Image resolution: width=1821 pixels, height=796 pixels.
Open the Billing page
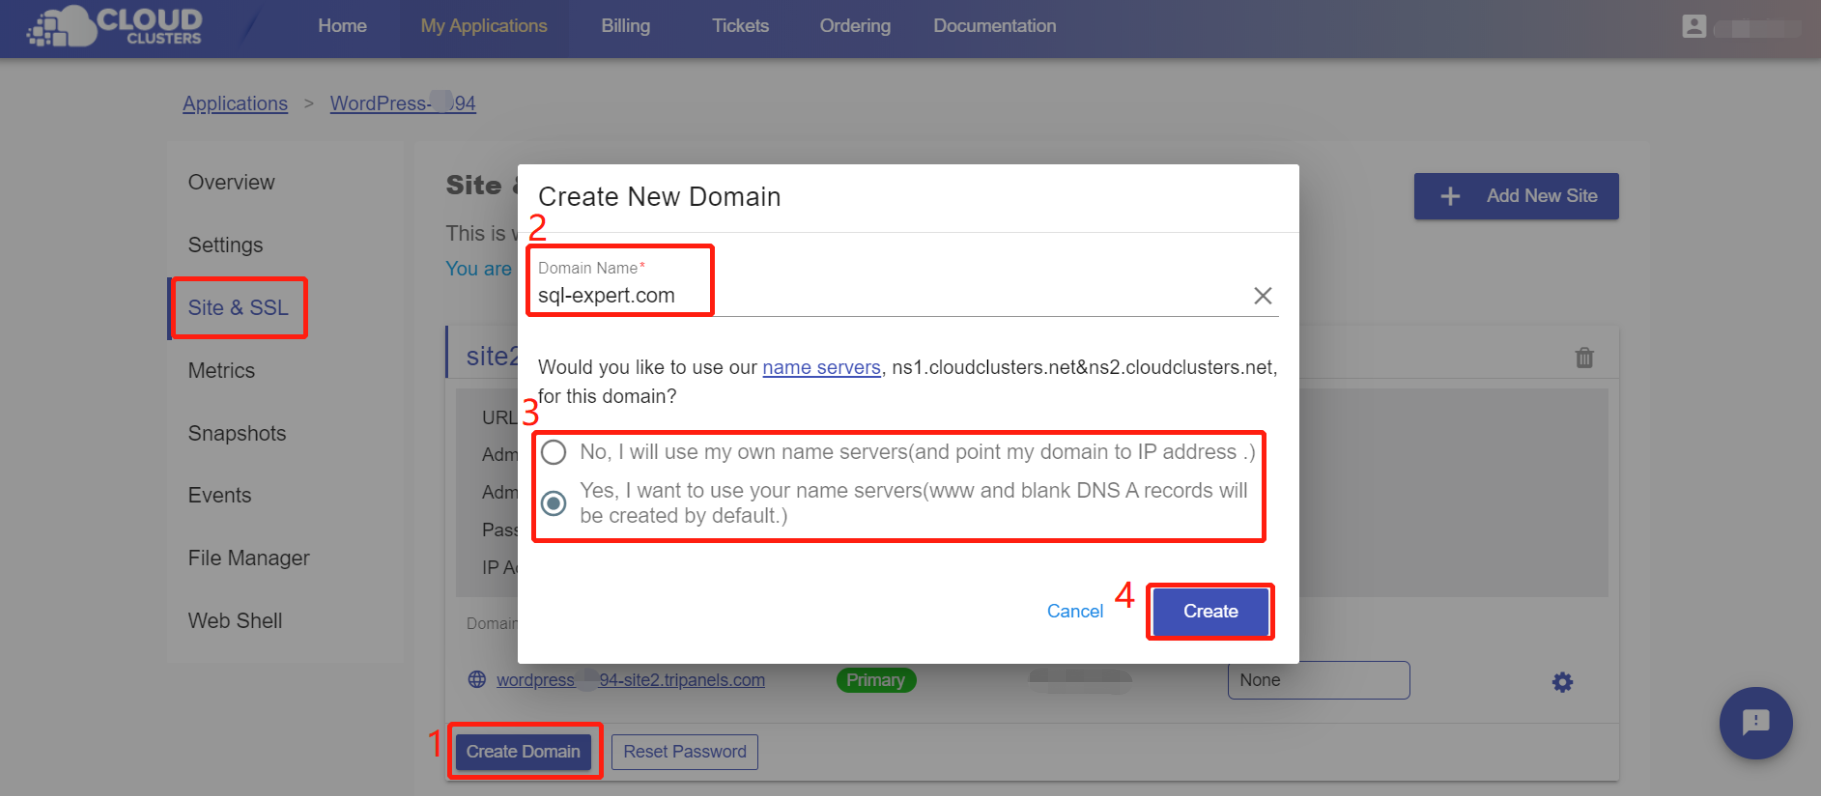(x=626, y=26)
